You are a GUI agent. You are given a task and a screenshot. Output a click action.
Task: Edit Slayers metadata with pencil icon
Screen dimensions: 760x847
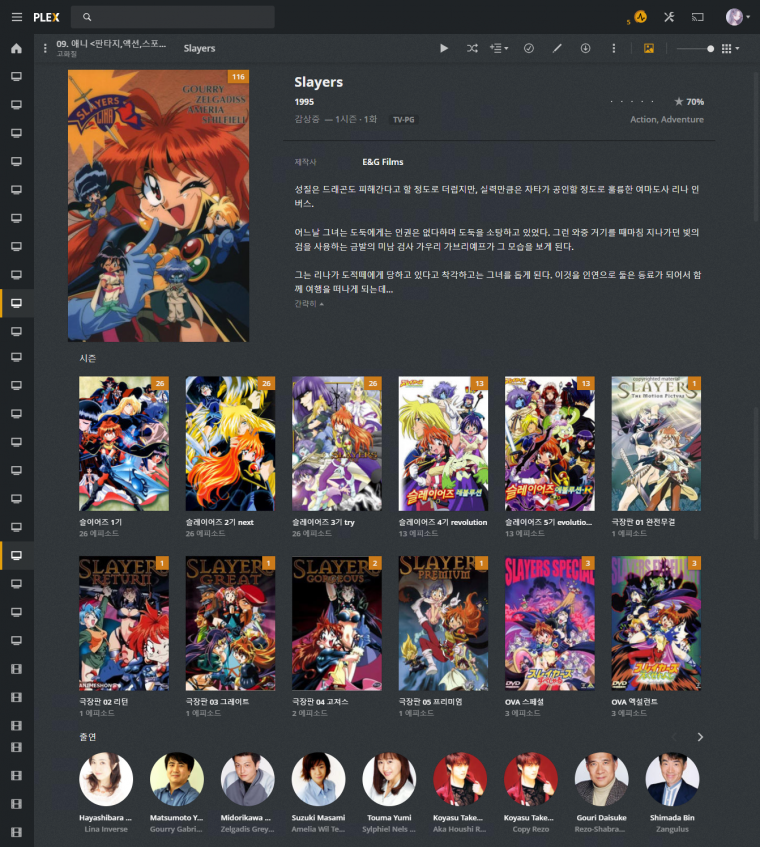coord(557,48)
